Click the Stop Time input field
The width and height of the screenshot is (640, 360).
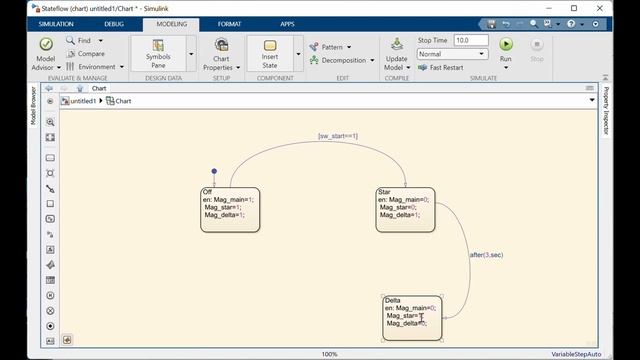(x=471, y=40)
